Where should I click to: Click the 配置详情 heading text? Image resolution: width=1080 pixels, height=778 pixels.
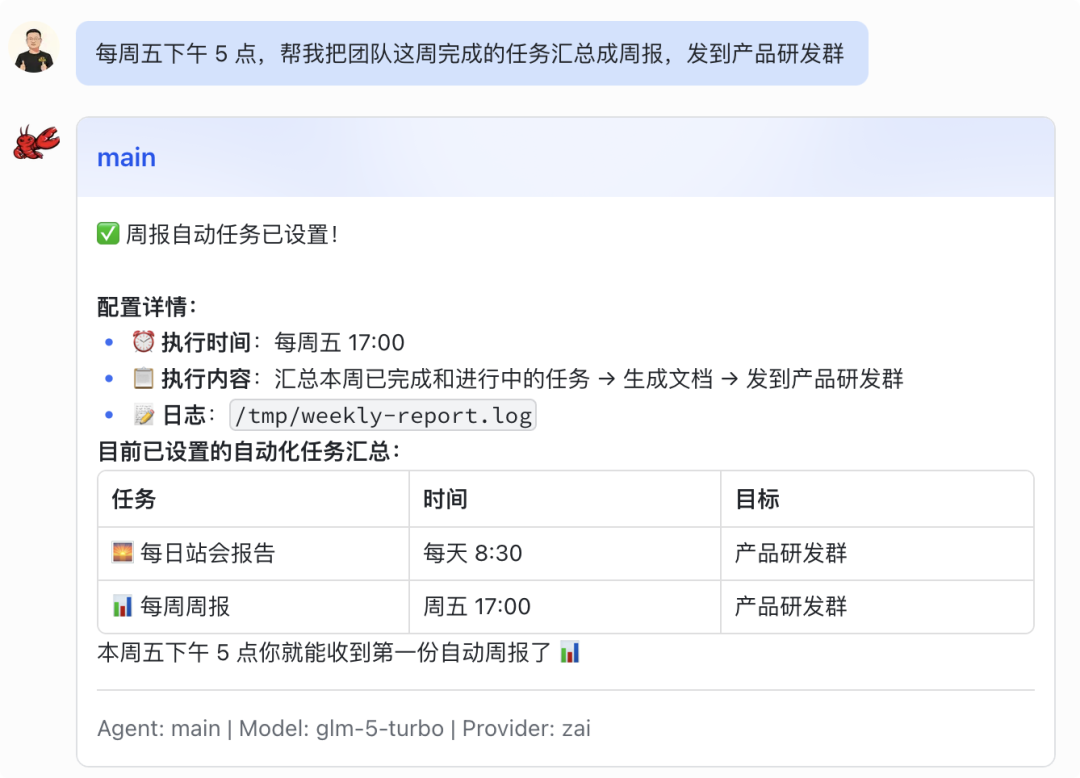pos(147,307)
